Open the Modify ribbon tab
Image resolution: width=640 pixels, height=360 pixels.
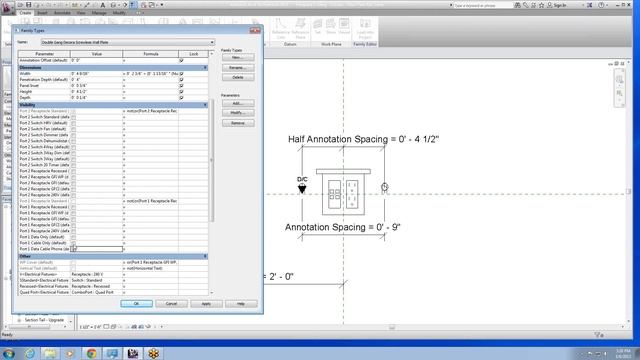pos(119,13)
